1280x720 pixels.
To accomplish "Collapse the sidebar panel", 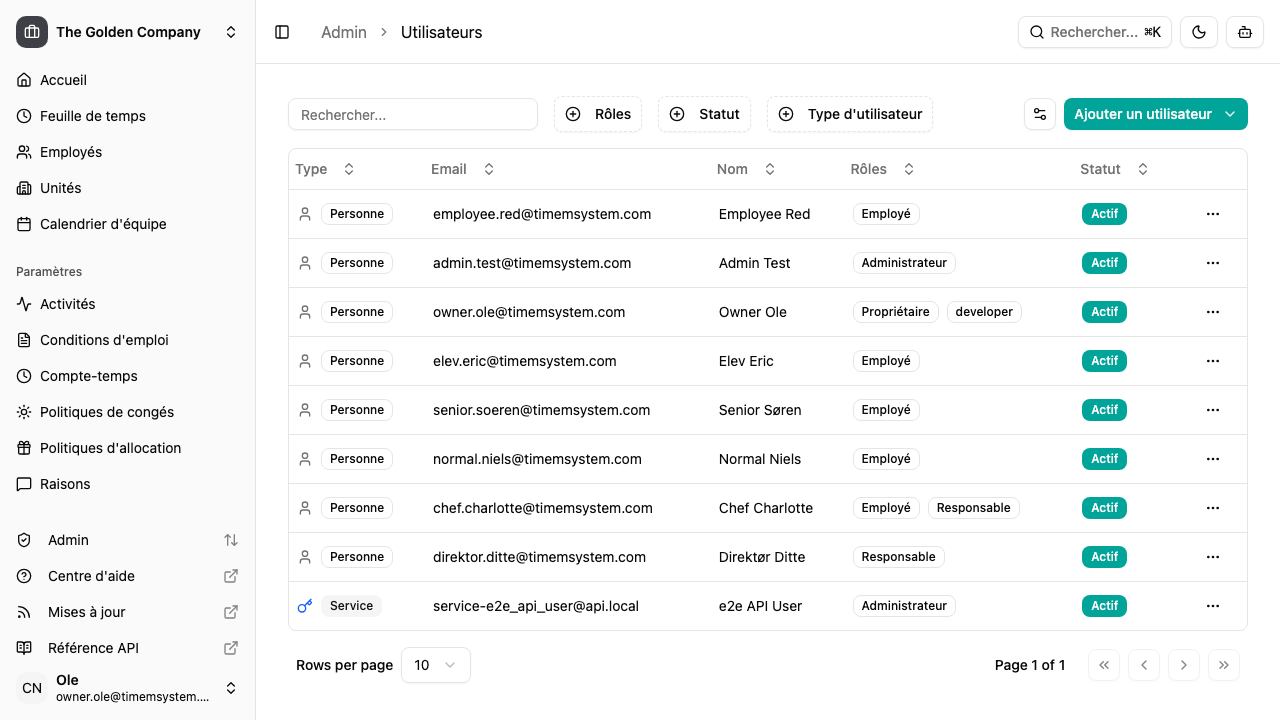I will [x=282, y=32].
